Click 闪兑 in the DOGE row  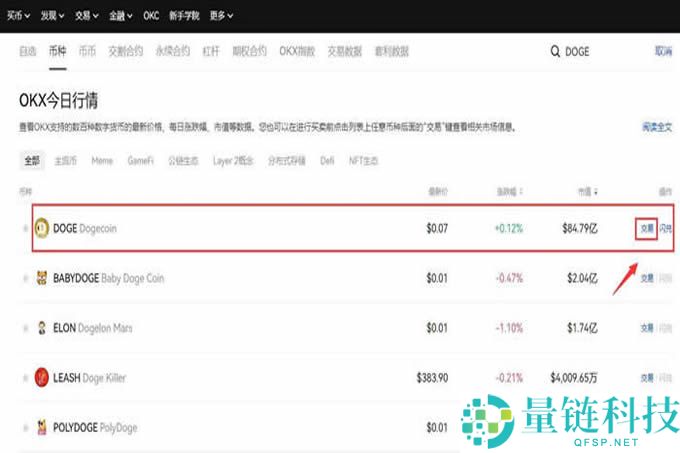pos(666,228)
